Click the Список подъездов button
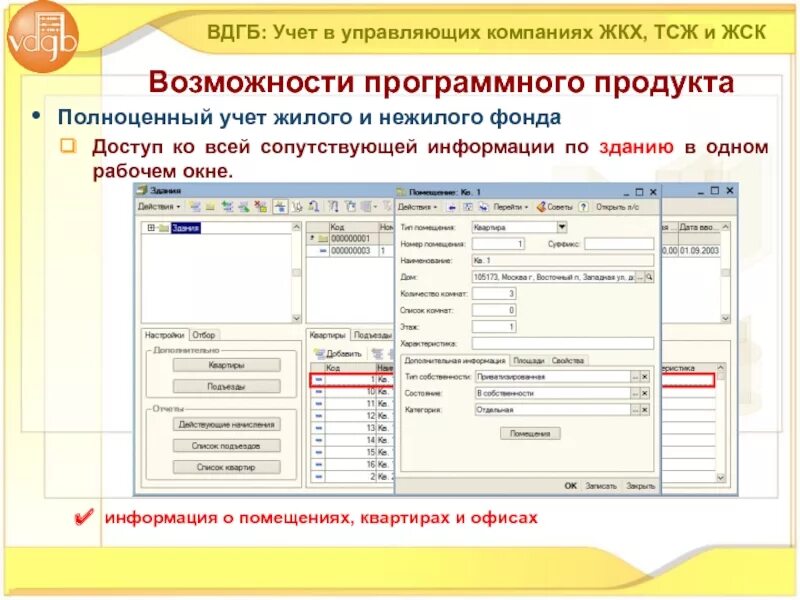 coord(227,446)
